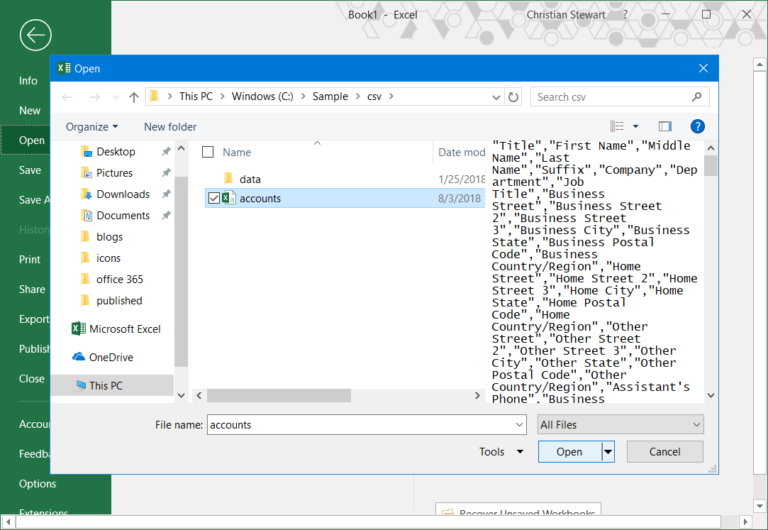The image size is (768, 530).
Task: Click Windows (C:) in the address path
Action: coord(263,96)
